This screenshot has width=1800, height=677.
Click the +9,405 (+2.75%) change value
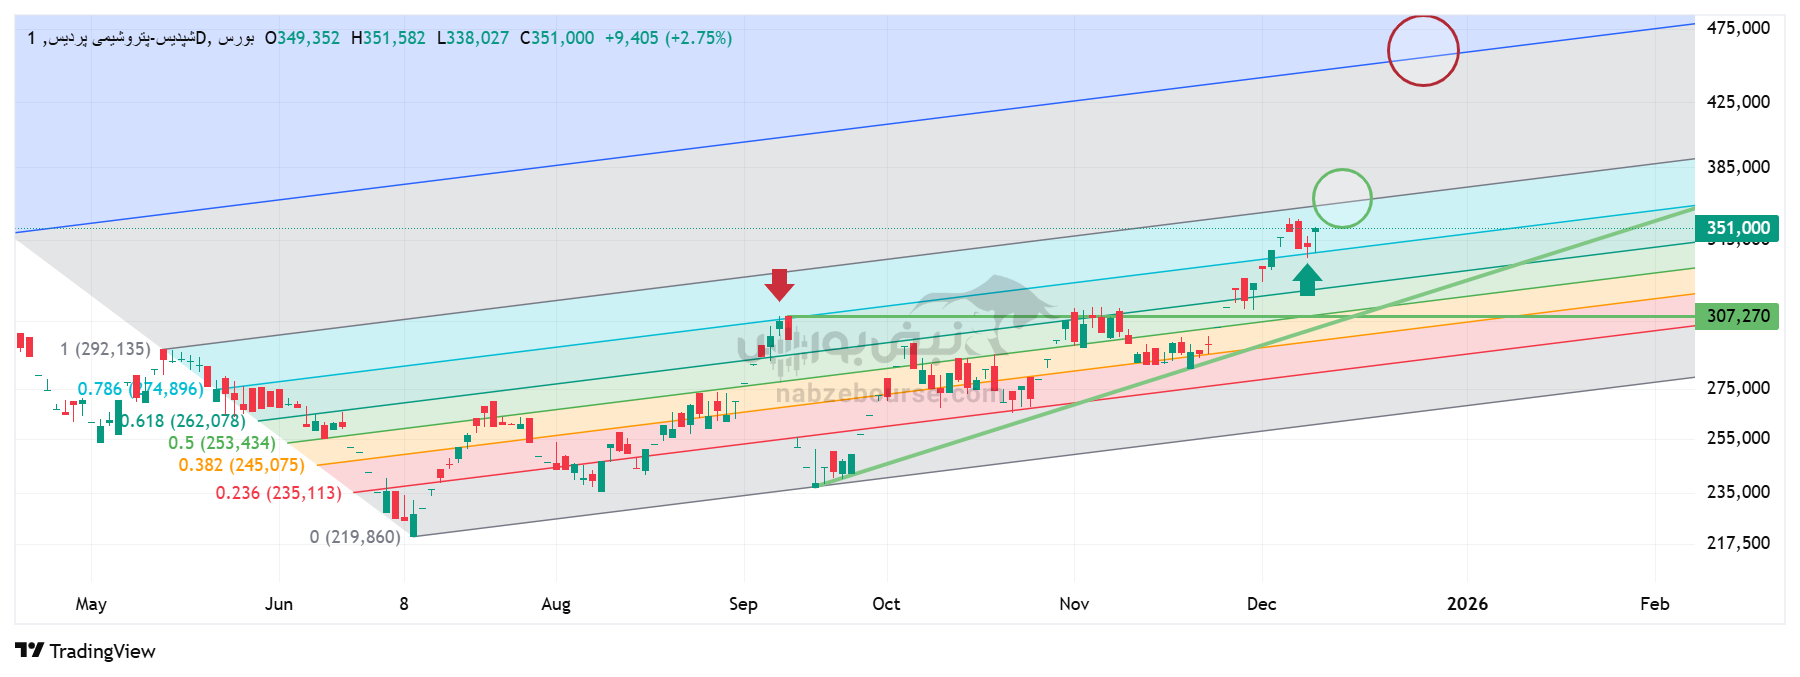point(668,38)
